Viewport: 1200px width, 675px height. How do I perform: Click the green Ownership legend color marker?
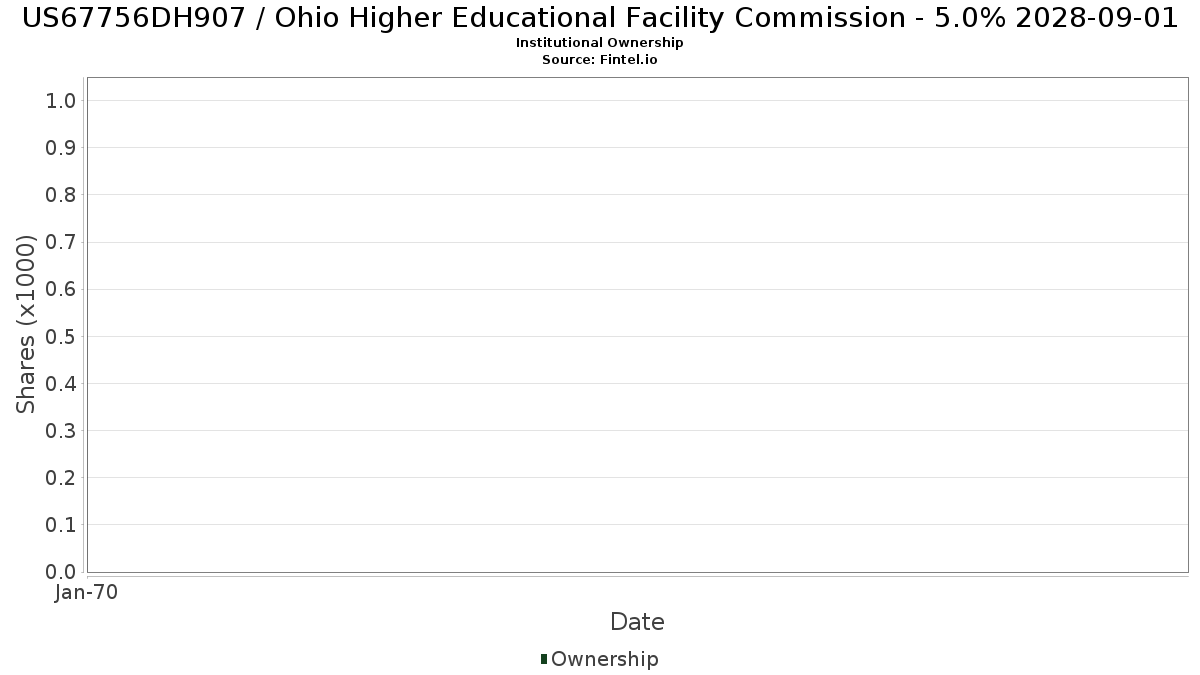point(544,659)
